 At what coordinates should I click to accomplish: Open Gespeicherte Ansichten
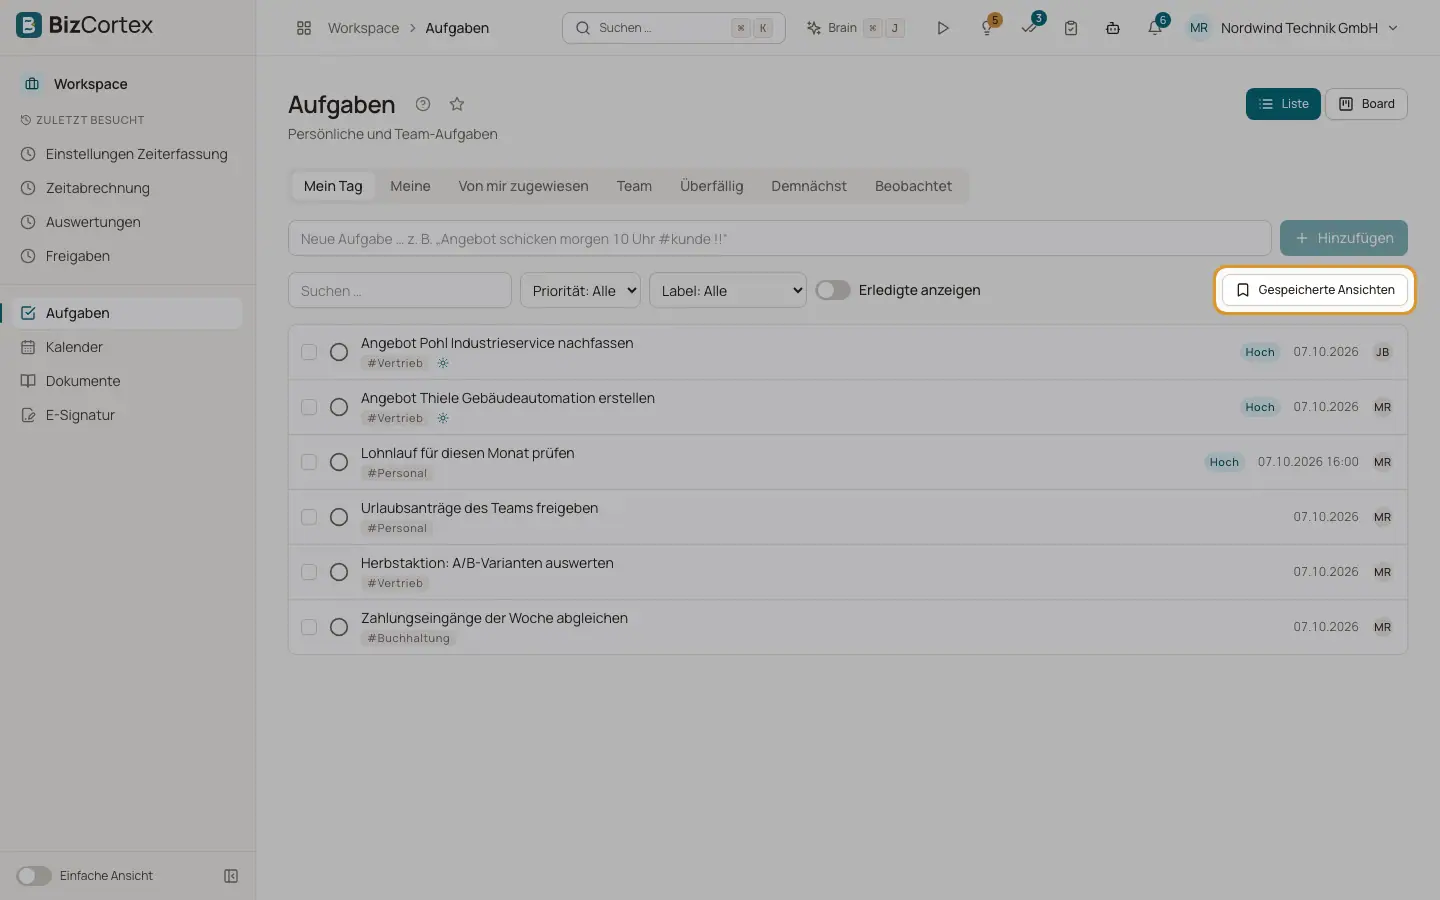(x=1315, y=290)
